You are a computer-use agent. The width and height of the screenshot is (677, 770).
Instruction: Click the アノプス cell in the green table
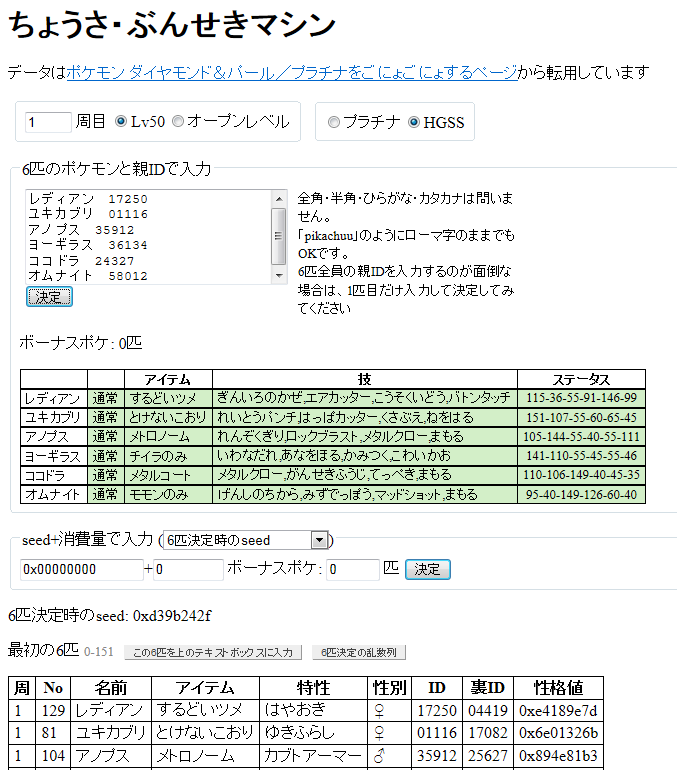pyautogui.click(x=54, y=437)
